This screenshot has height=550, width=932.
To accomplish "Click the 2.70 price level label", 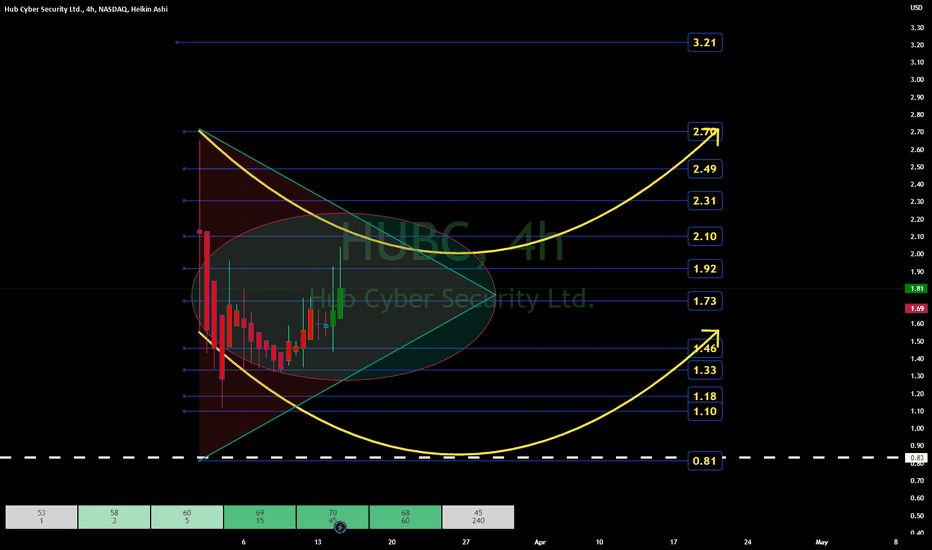I will pos(705,131).
